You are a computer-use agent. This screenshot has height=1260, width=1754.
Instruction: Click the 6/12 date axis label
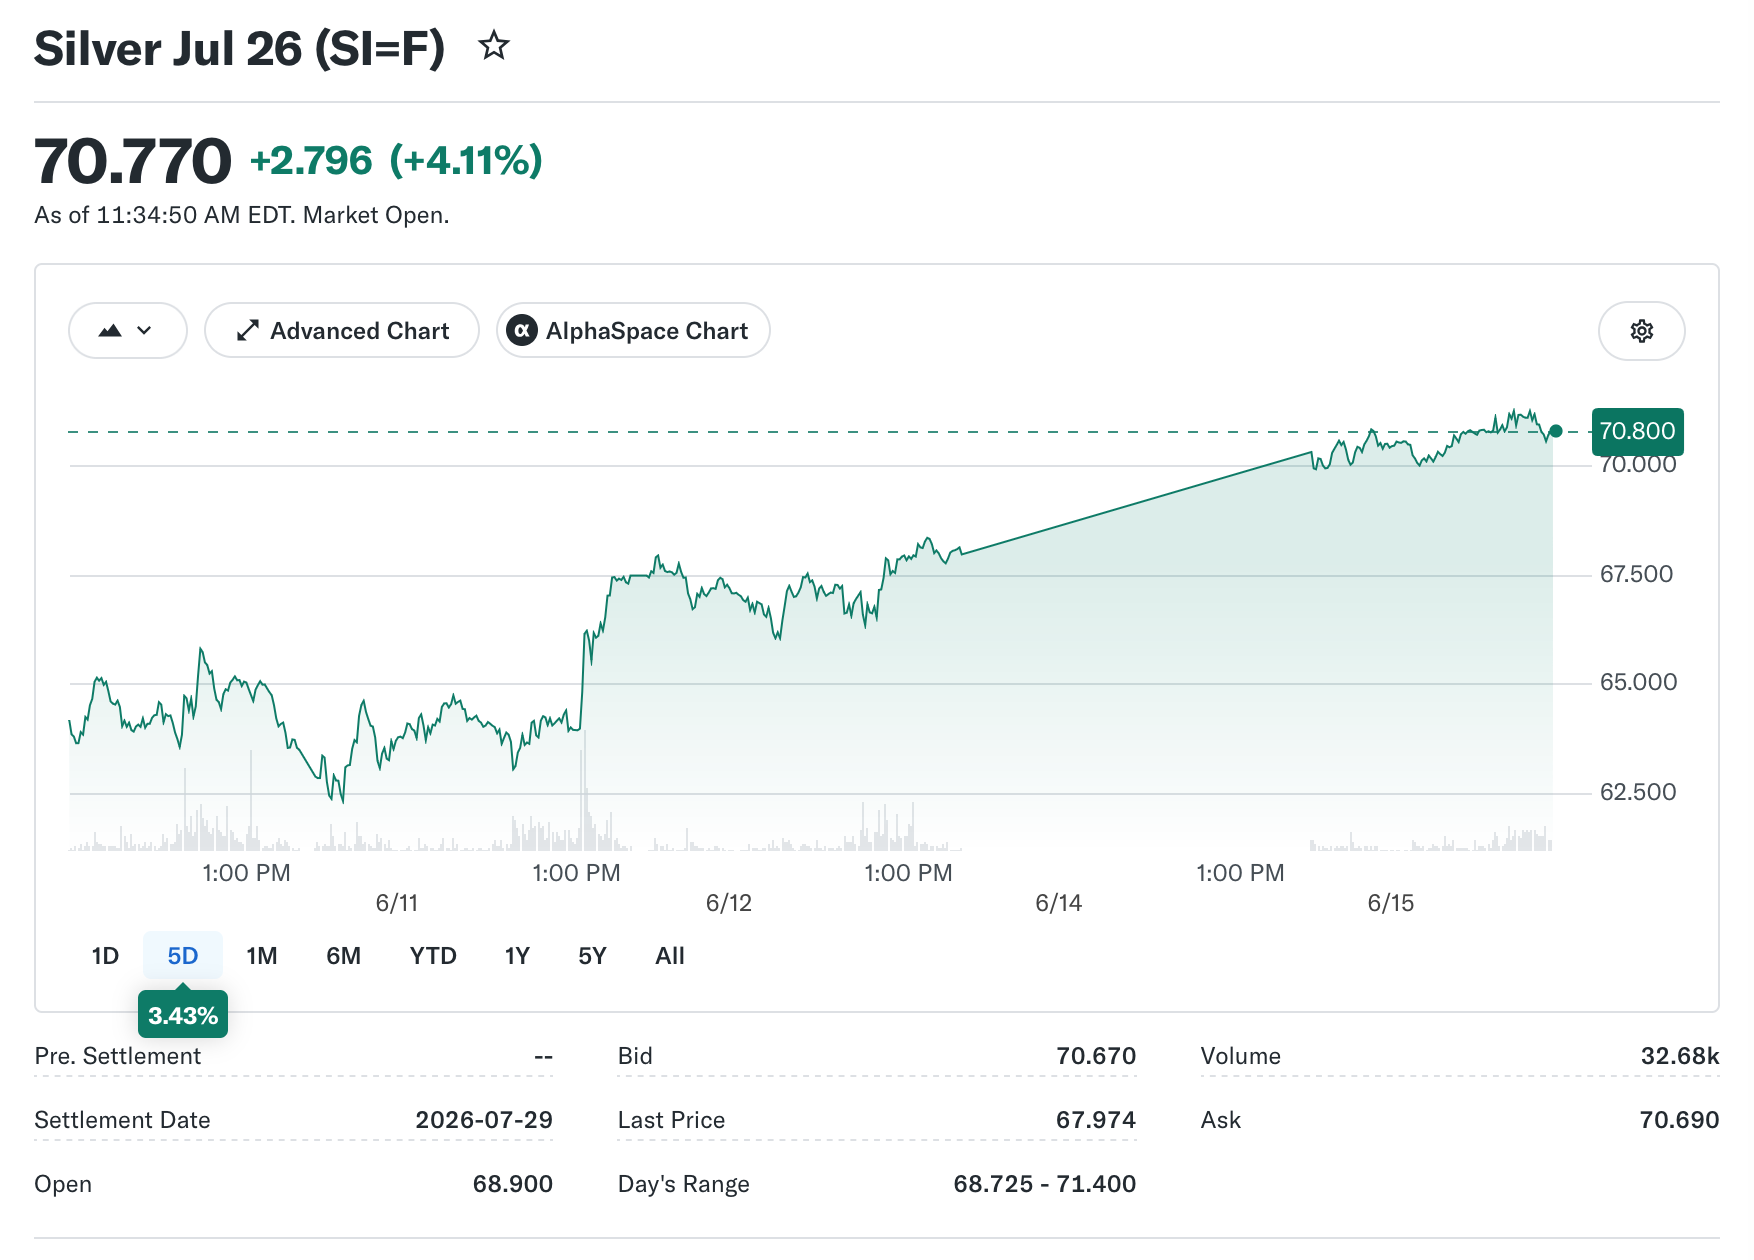(729, 903)
